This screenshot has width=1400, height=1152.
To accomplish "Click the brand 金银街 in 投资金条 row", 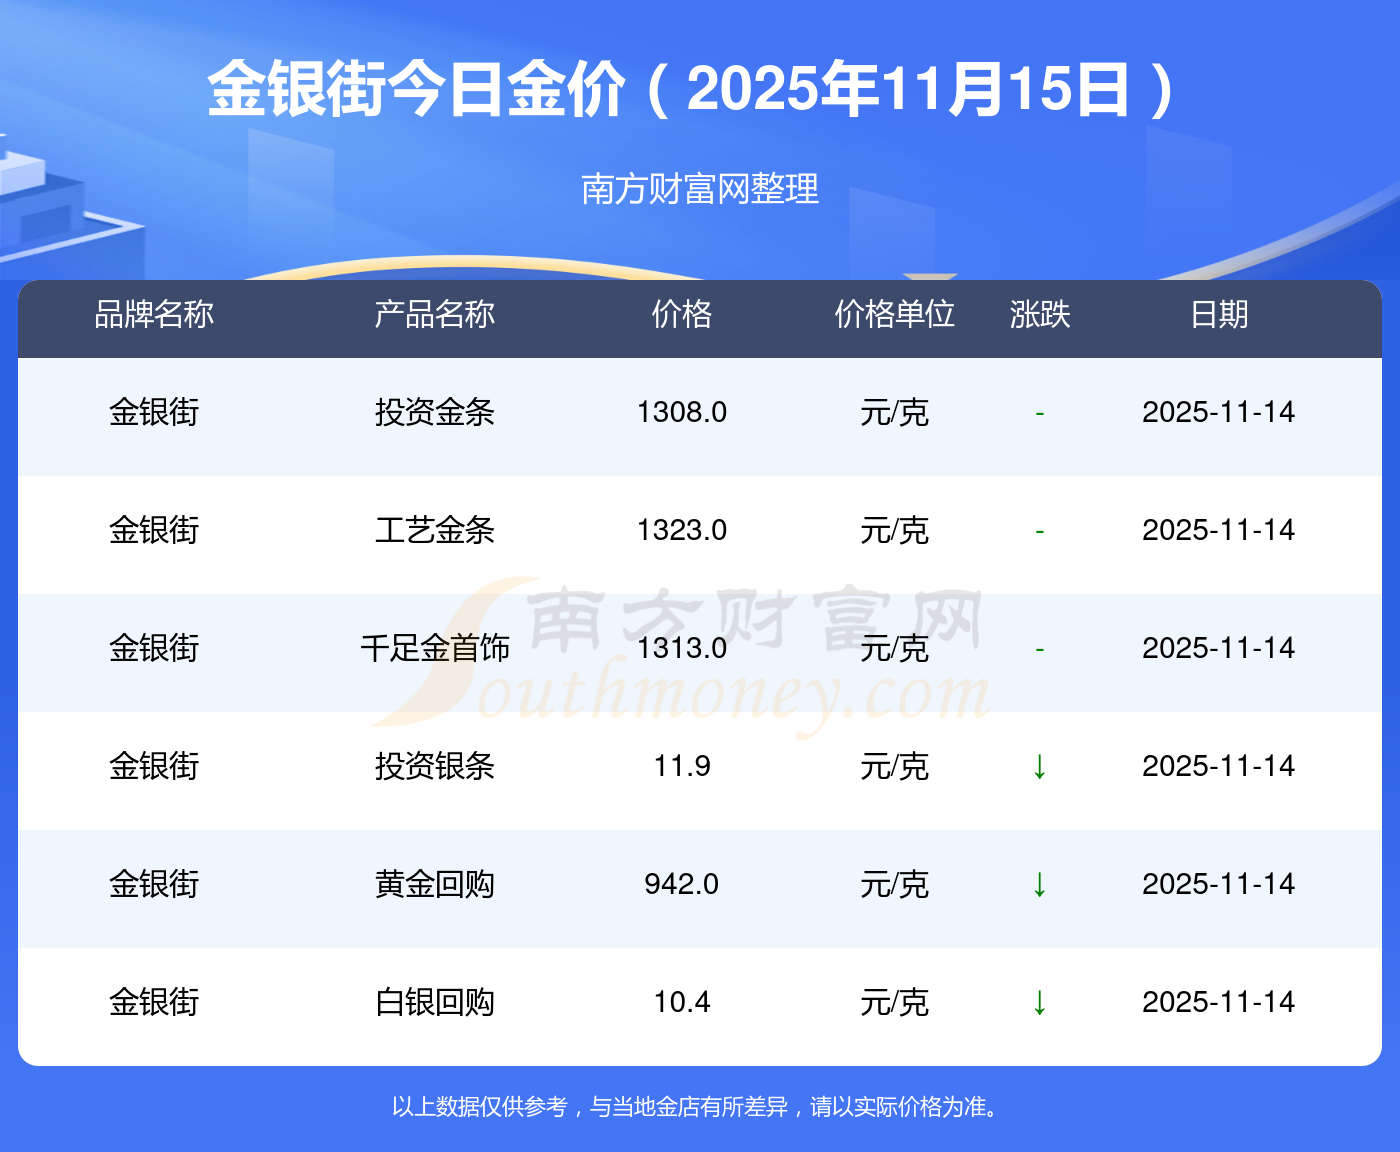I will (x=154, y=412).
